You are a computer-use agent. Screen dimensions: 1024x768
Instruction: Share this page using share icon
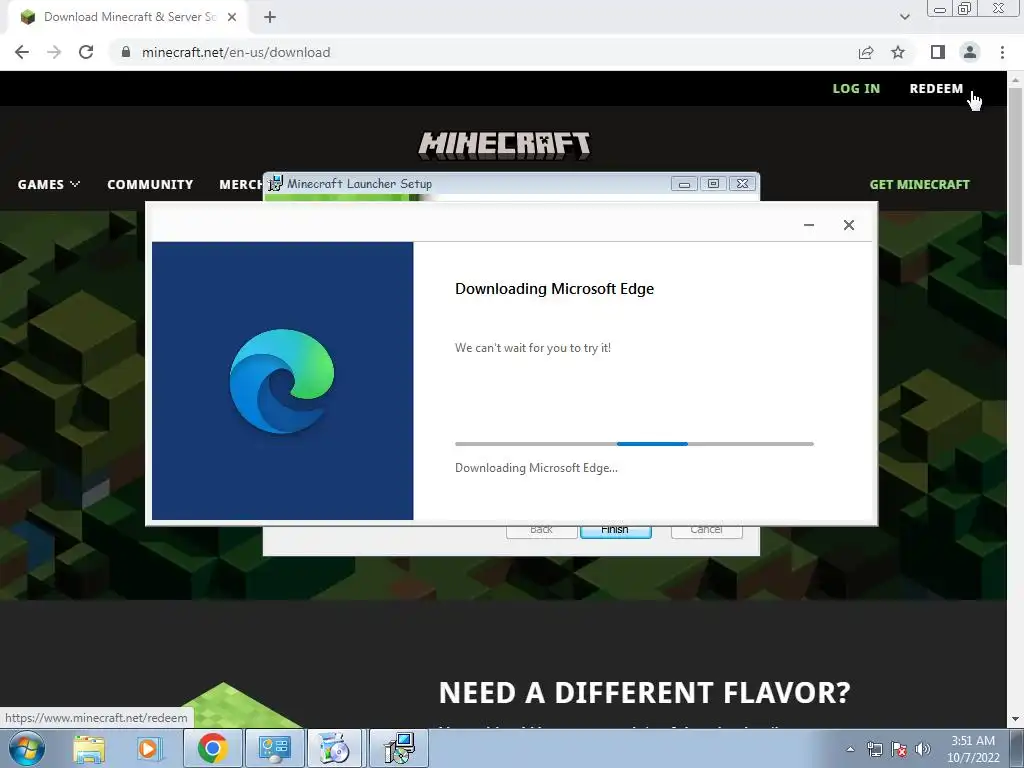(x=866, y=52)
